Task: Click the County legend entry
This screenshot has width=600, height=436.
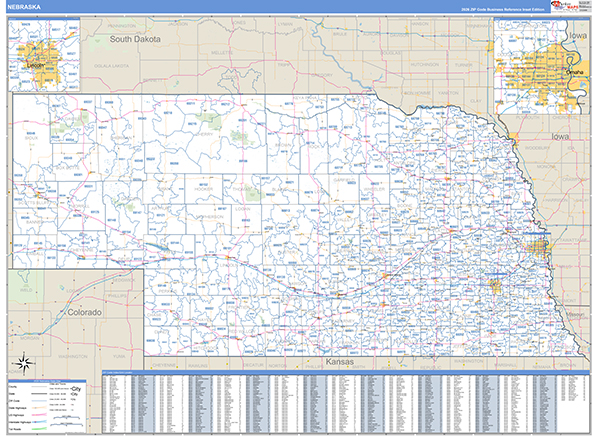Action: (13, 387)
